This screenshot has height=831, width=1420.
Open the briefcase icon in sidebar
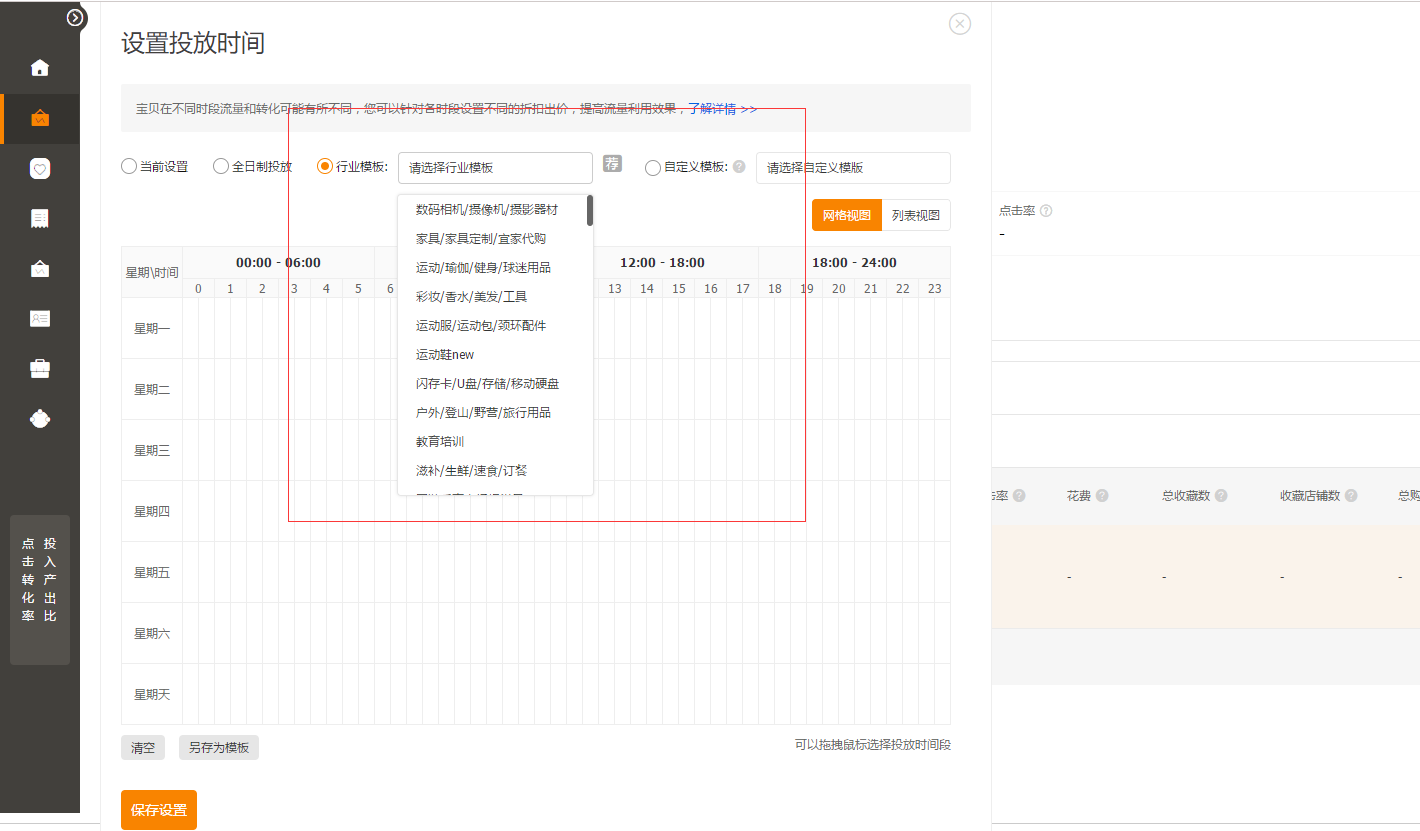click(40, 369)
